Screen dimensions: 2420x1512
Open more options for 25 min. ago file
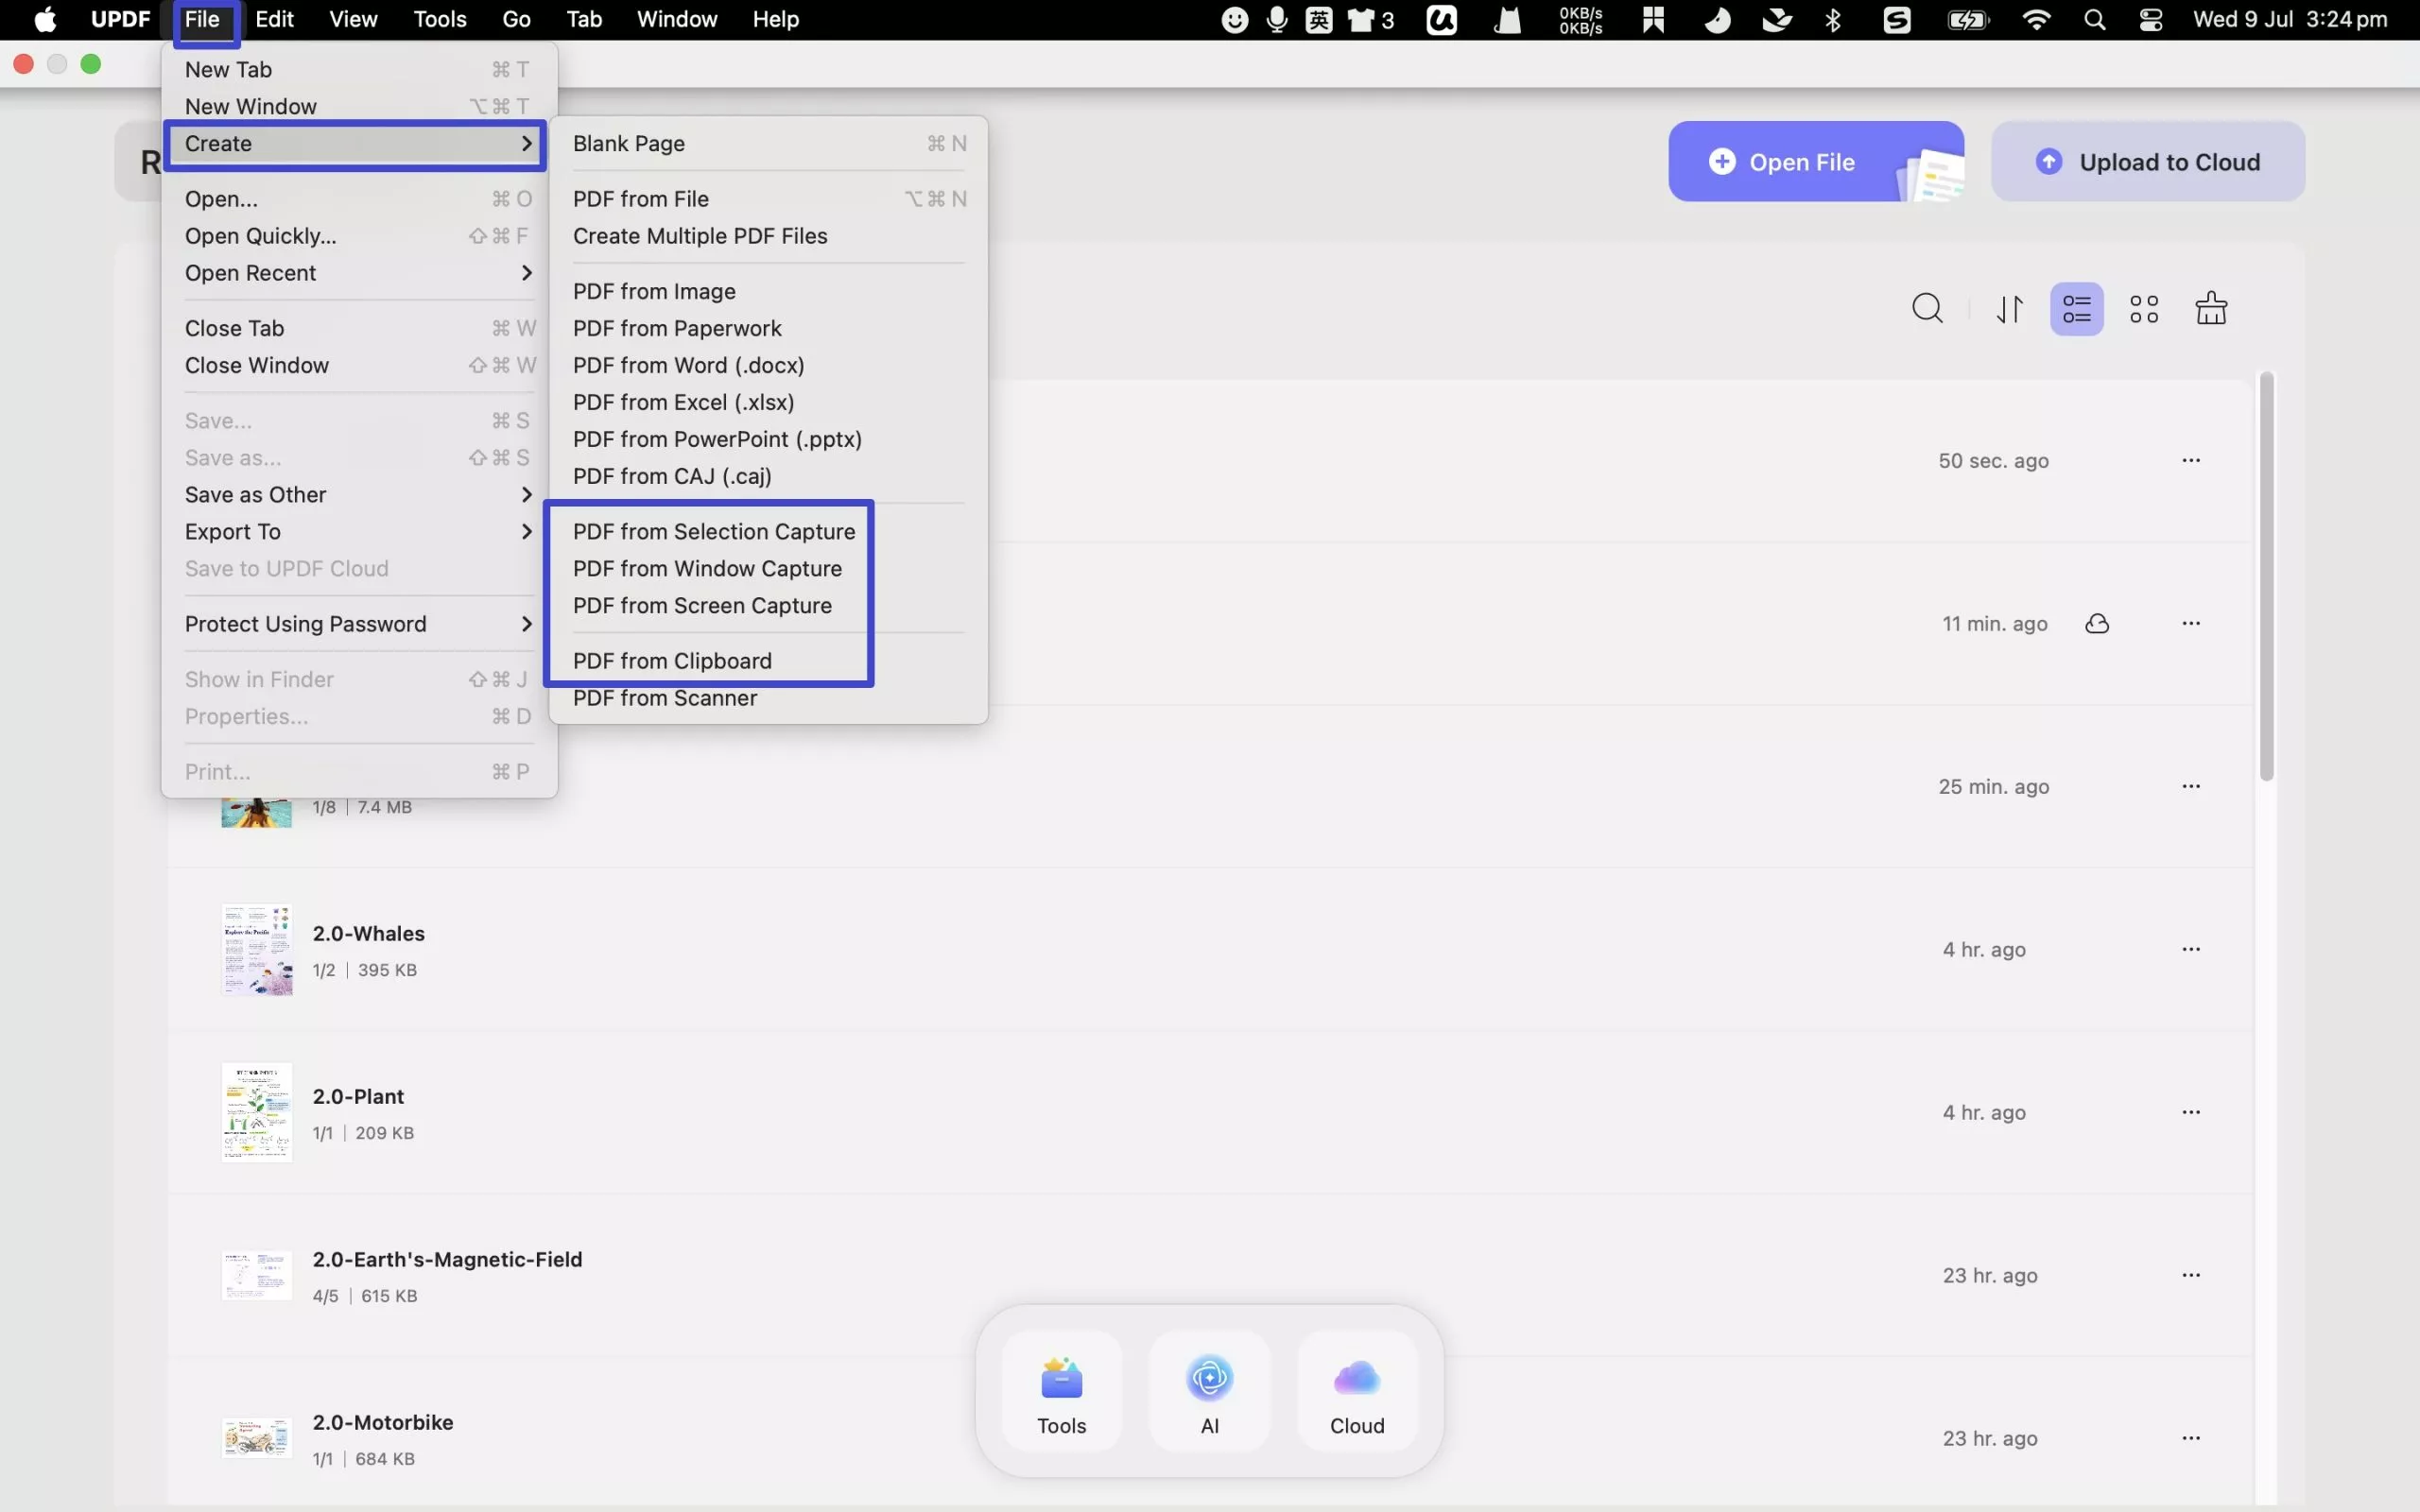click(x=2190, y=786)
